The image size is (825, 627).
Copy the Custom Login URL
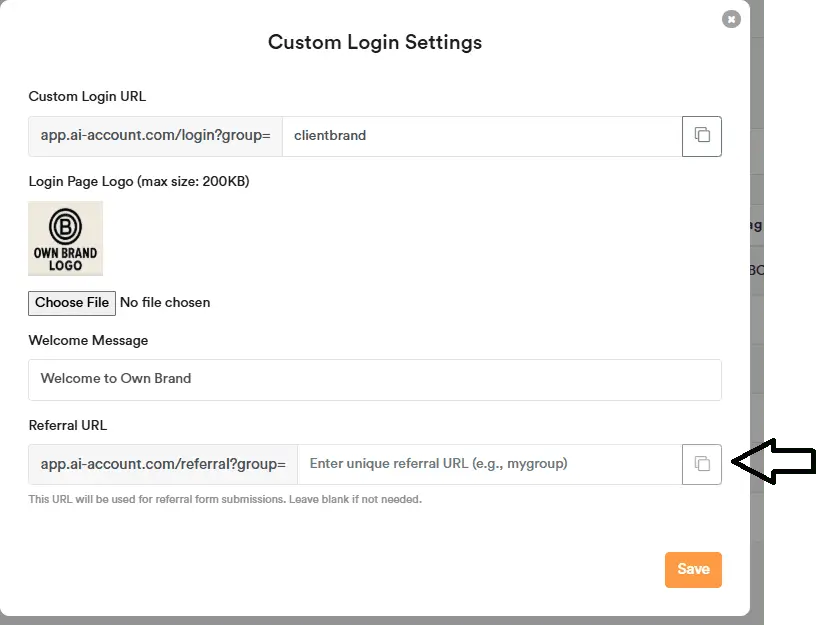[702, 136]
